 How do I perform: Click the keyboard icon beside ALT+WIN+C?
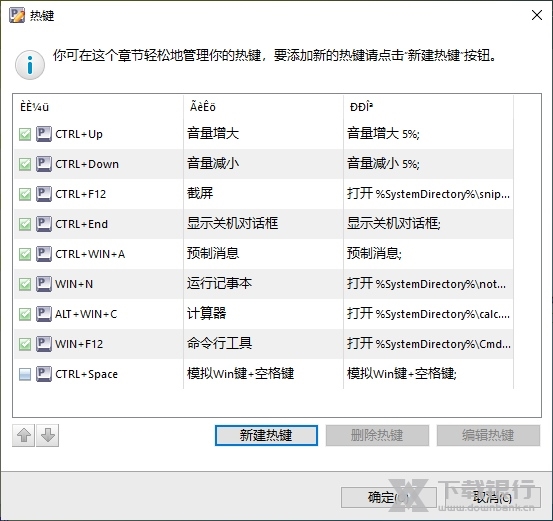(44, 314)
